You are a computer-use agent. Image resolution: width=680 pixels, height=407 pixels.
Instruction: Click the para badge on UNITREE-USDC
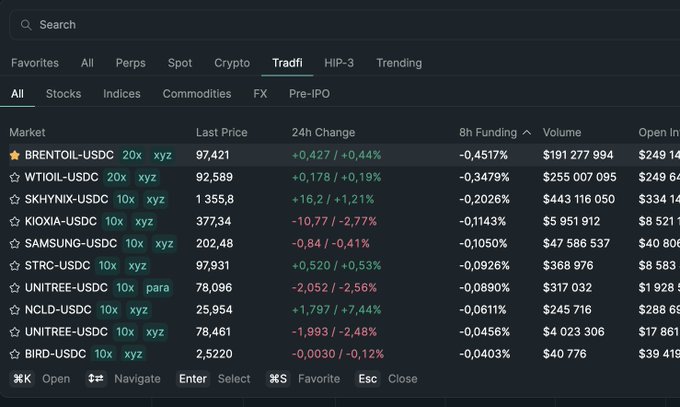coord(157,288)
